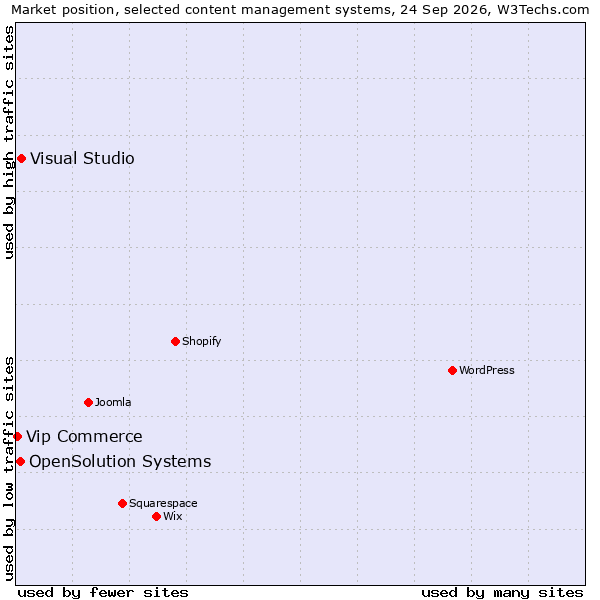Click the Vip Commerce data point marker
The image size is (600, 600).
[x=17, y=436]
